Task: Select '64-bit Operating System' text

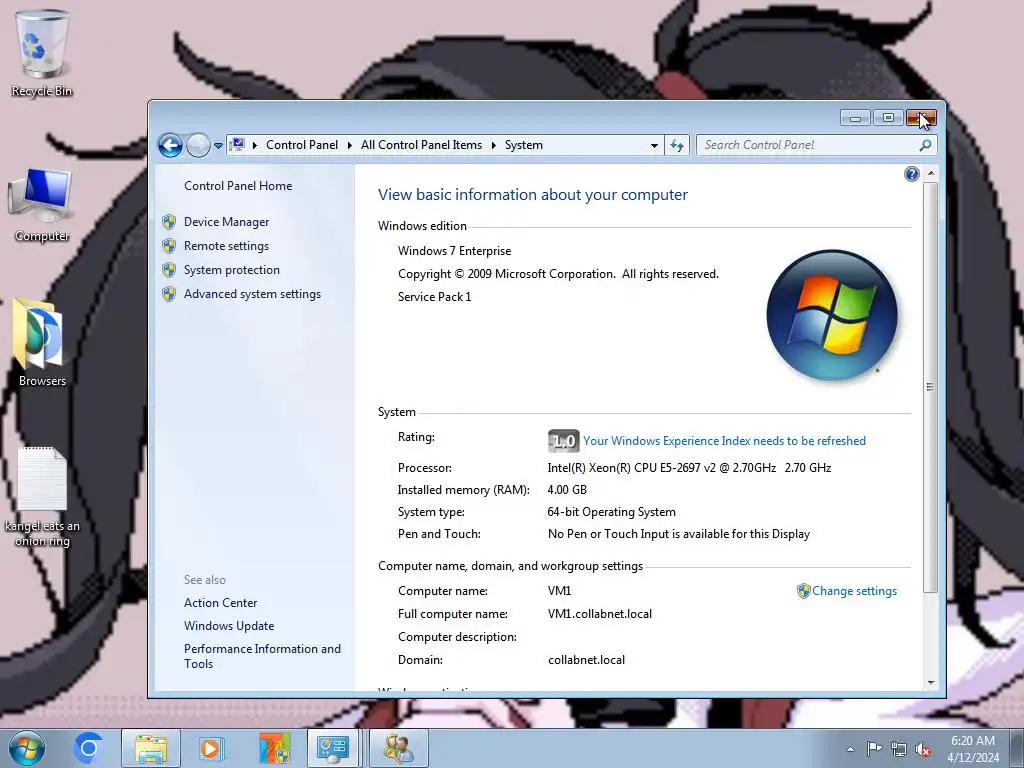Action: click(611, 512)
